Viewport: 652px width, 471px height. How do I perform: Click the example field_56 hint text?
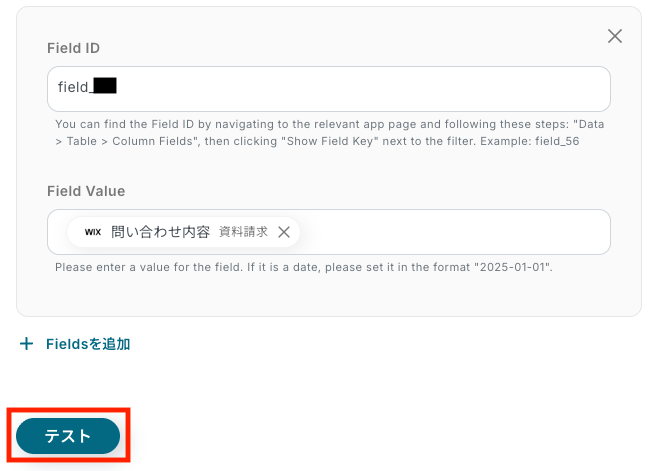point(557,141)
